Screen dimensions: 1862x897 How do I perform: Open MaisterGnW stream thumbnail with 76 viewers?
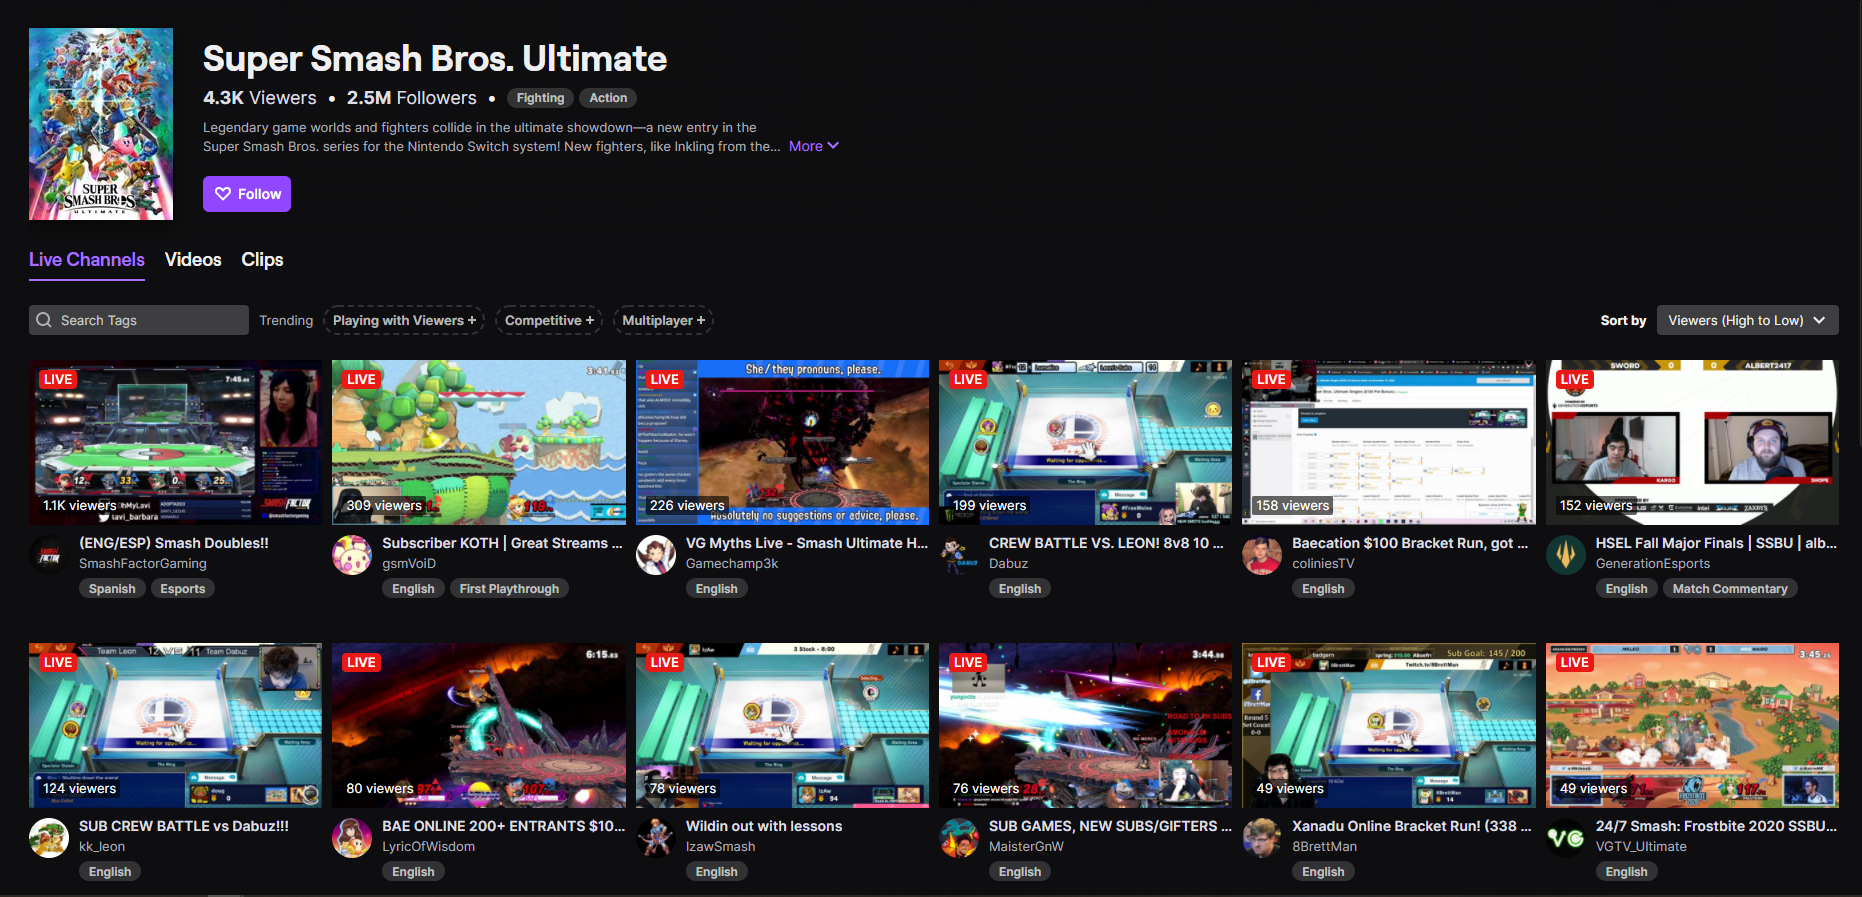[x=1085, y=725]
